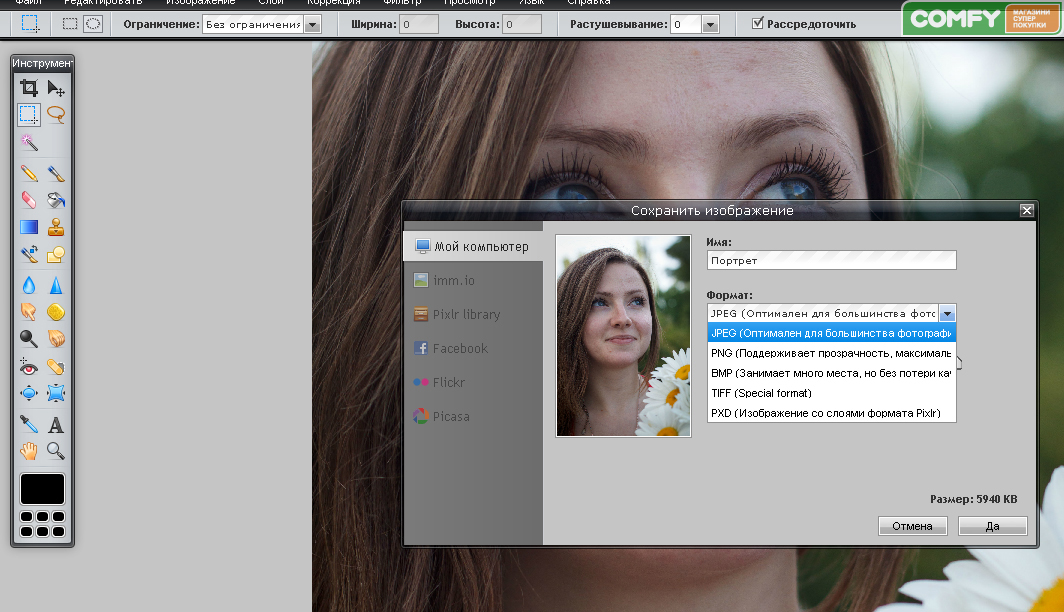The height and width of the screenshot is (612, 1064).
Task: Open the Просмотр menu
Action: click(x=470, y=3)
